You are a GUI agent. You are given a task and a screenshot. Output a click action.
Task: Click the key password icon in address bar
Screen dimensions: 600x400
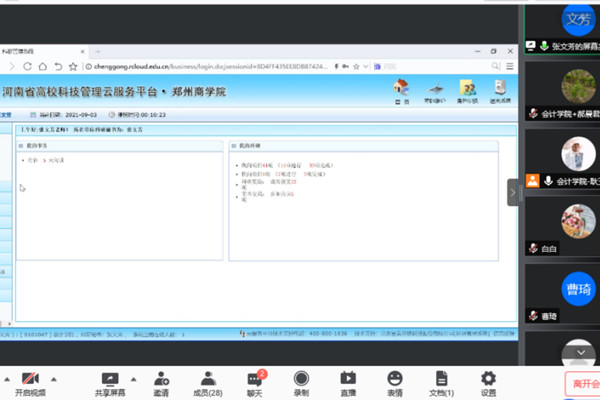[346, 66]
